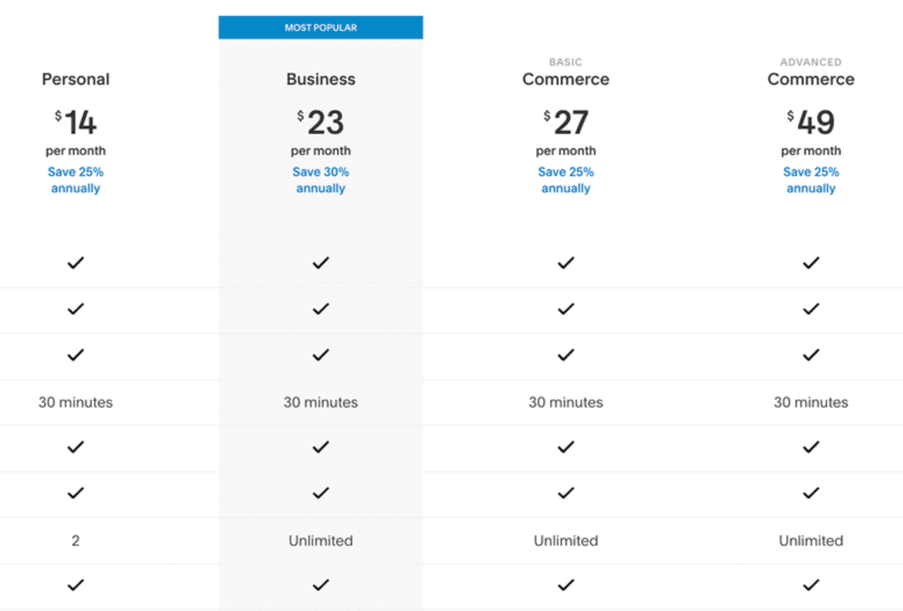
Task: Click the Personal plan's bottom-row checkmark
Action: pyautogui.click(x=75, y=585)
